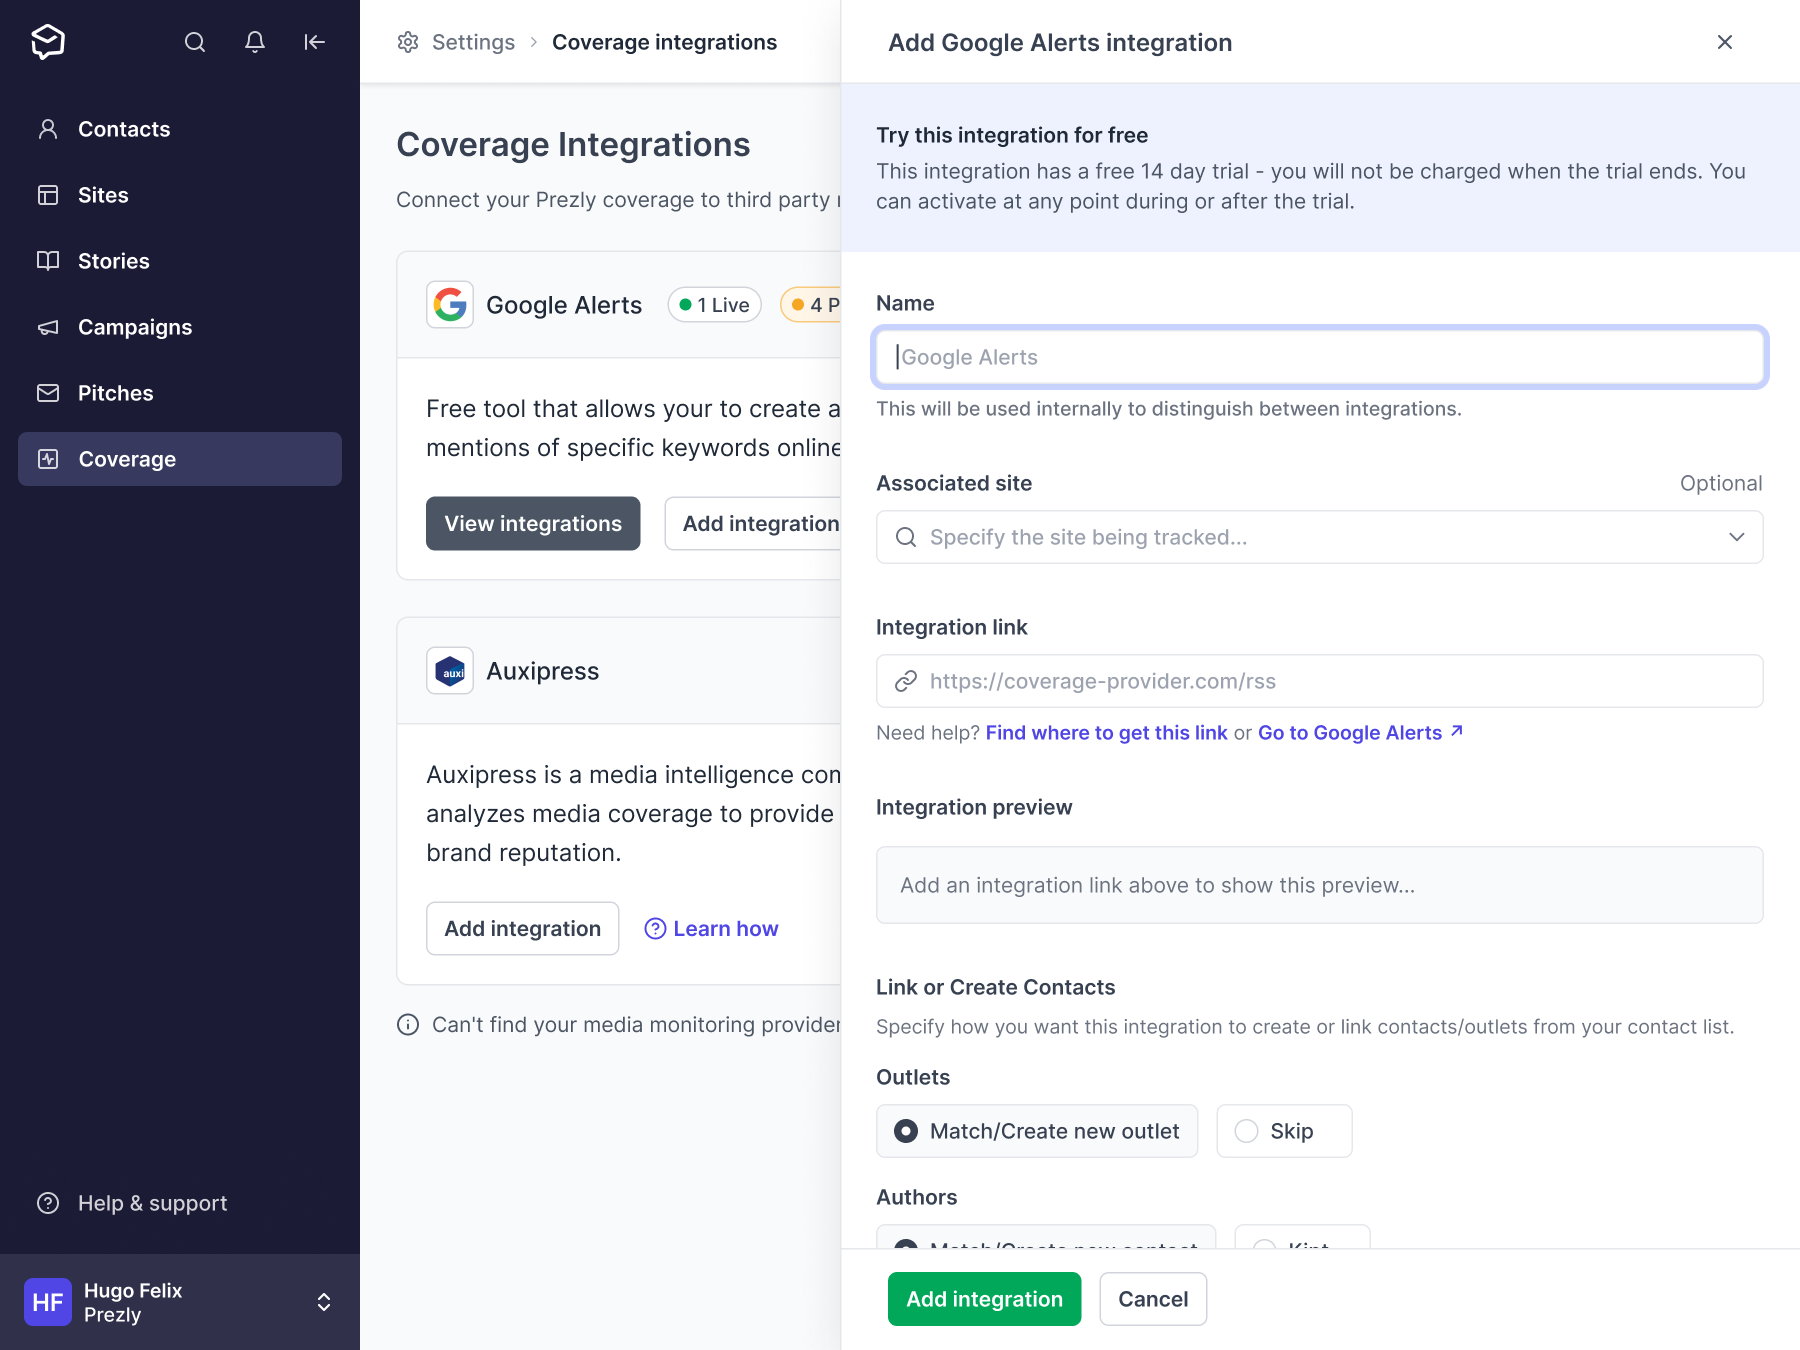This screenshot has width=1800, height=1350.
Task: Click Add integration in Google Alerts card
Action: point(753,523)
